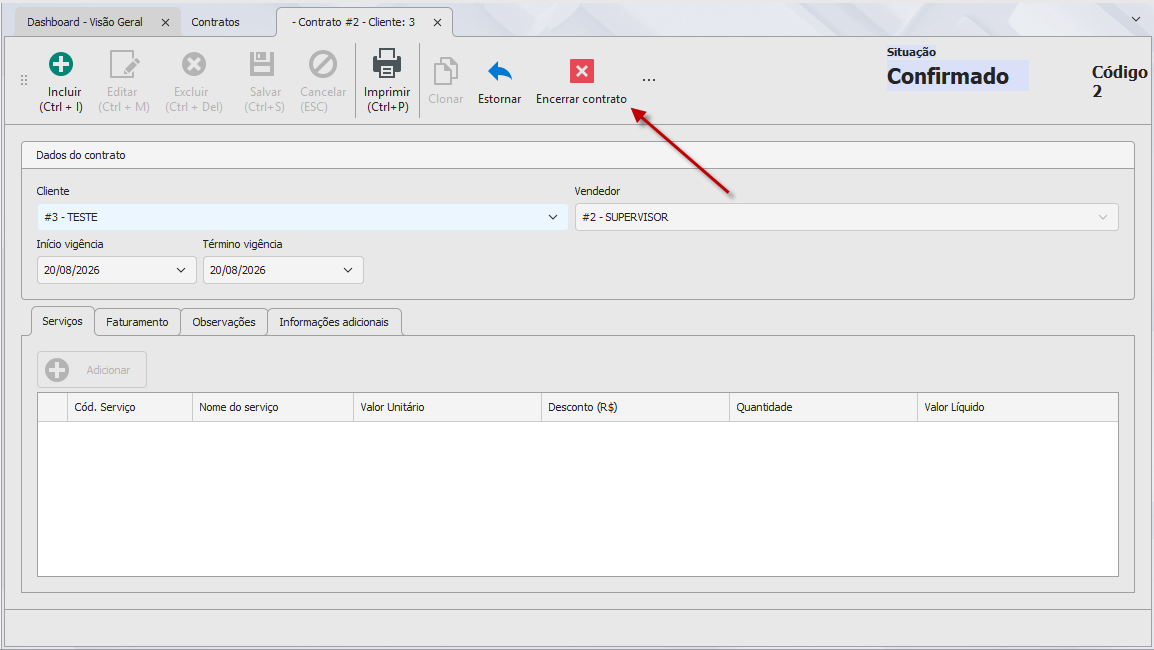The image size is (1154, 650).
Task: Click the Cancelar prohibition icon
Action: (322, 64)
